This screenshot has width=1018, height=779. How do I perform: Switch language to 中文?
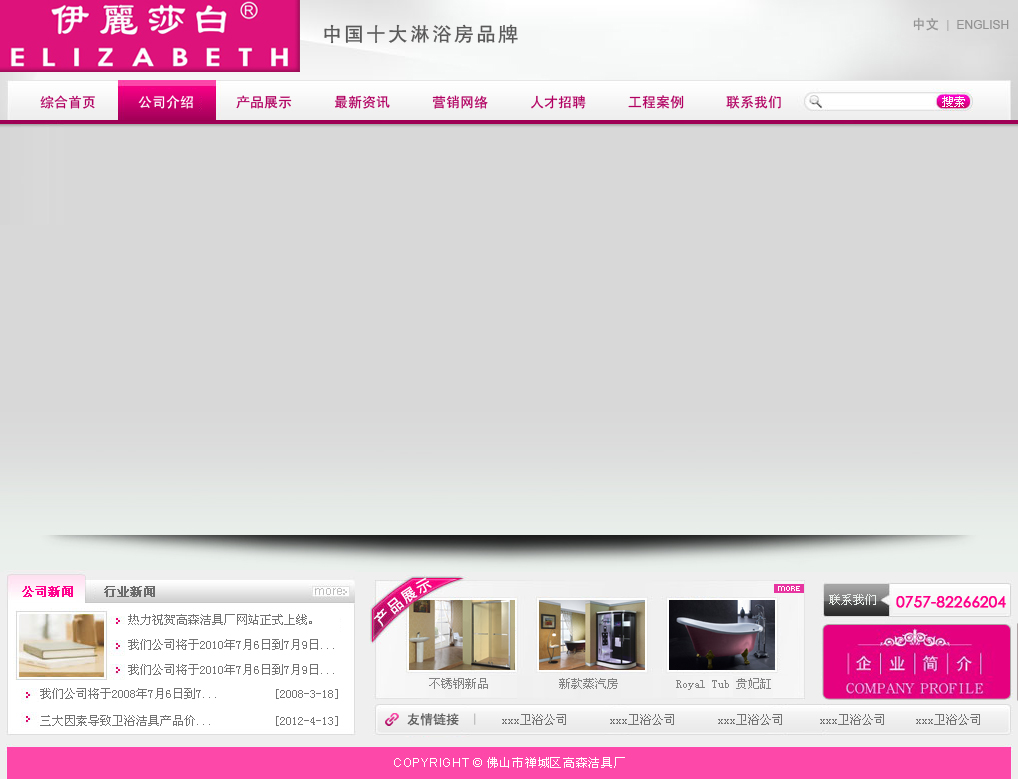925,25
